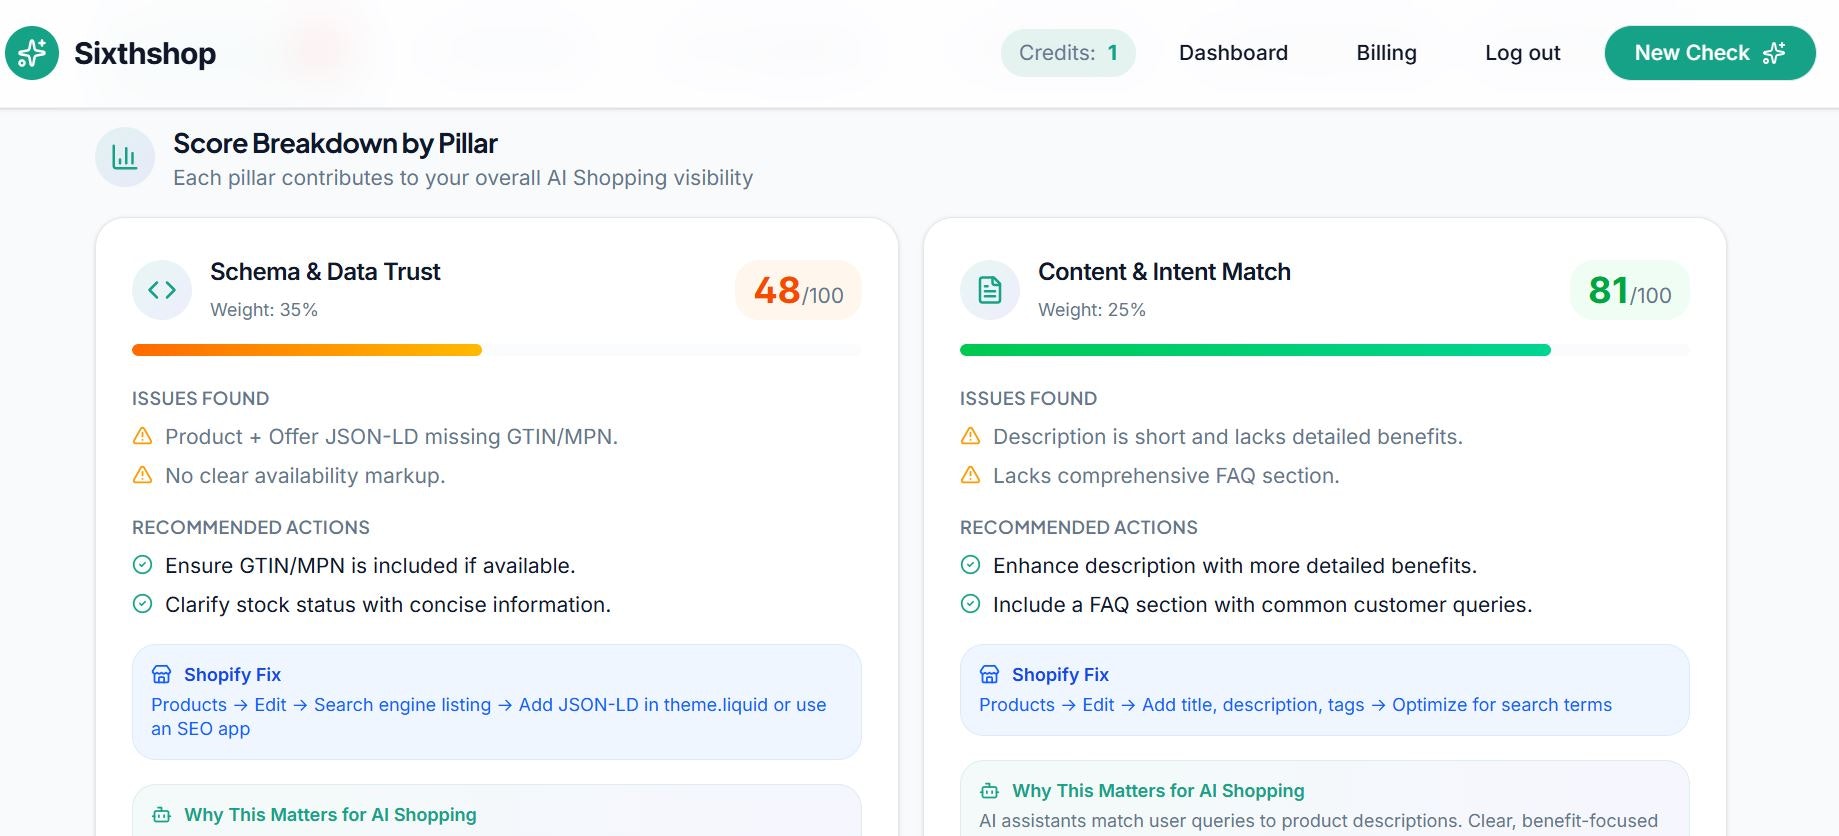Click the 48/100 score badge
Viewport: 1839px width, 836px height.
point(798,290)
